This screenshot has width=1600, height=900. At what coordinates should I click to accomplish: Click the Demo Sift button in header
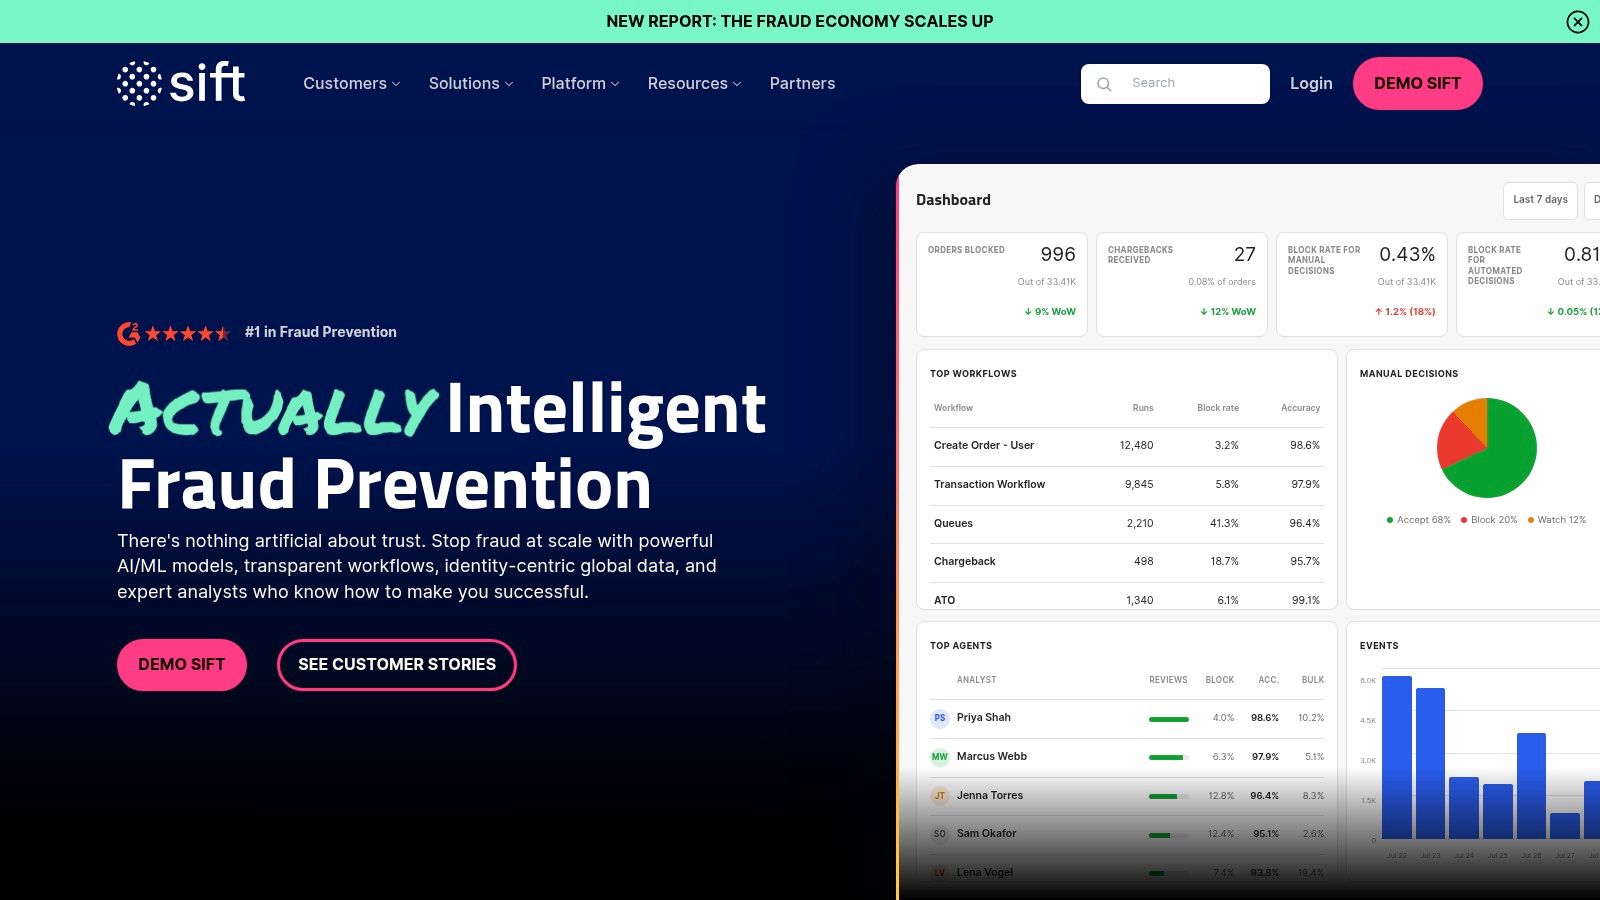tap(1417, 84)
